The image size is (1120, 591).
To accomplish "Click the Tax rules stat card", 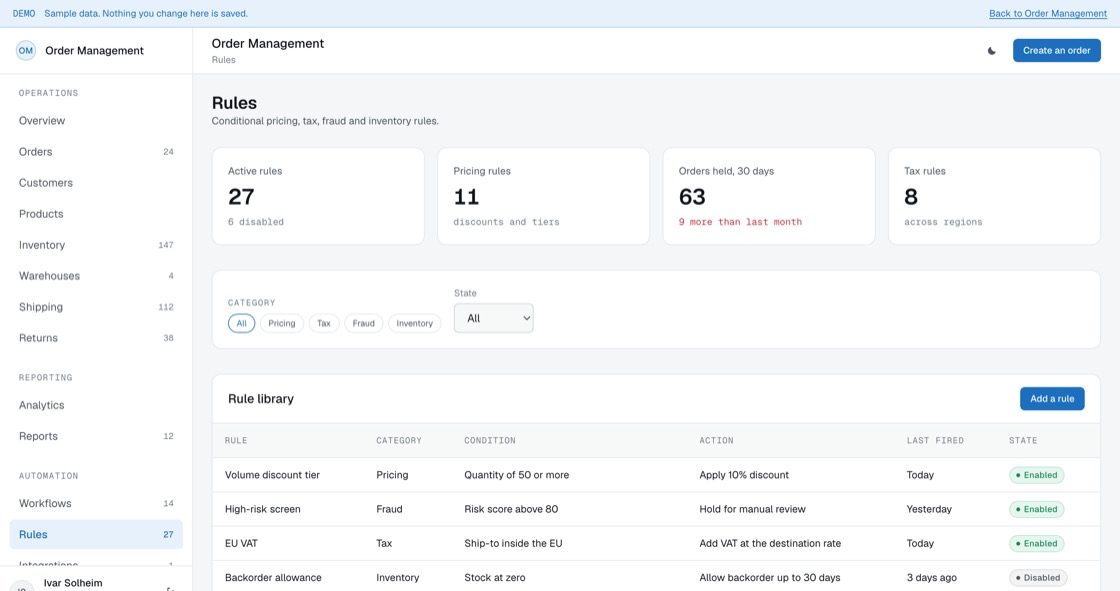I will [x=994, y=197].
